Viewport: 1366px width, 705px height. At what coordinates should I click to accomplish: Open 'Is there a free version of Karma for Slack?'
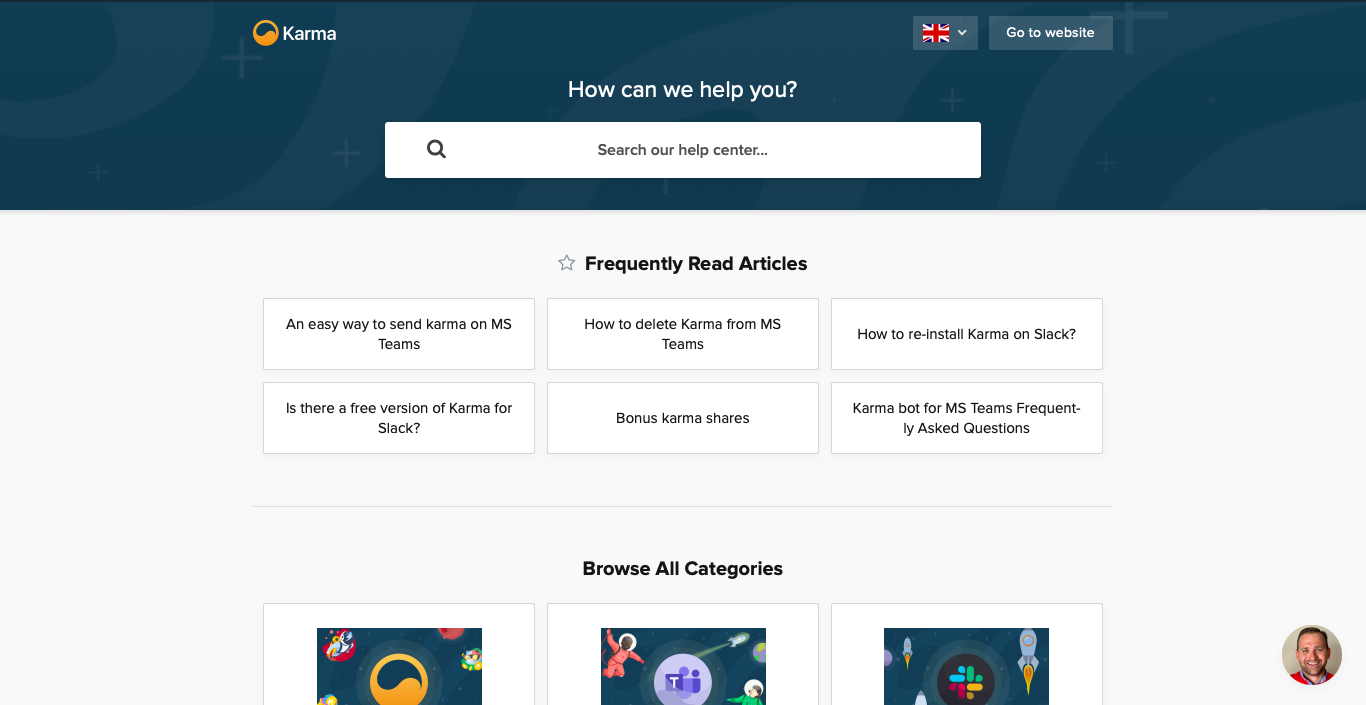coord(399,418)
